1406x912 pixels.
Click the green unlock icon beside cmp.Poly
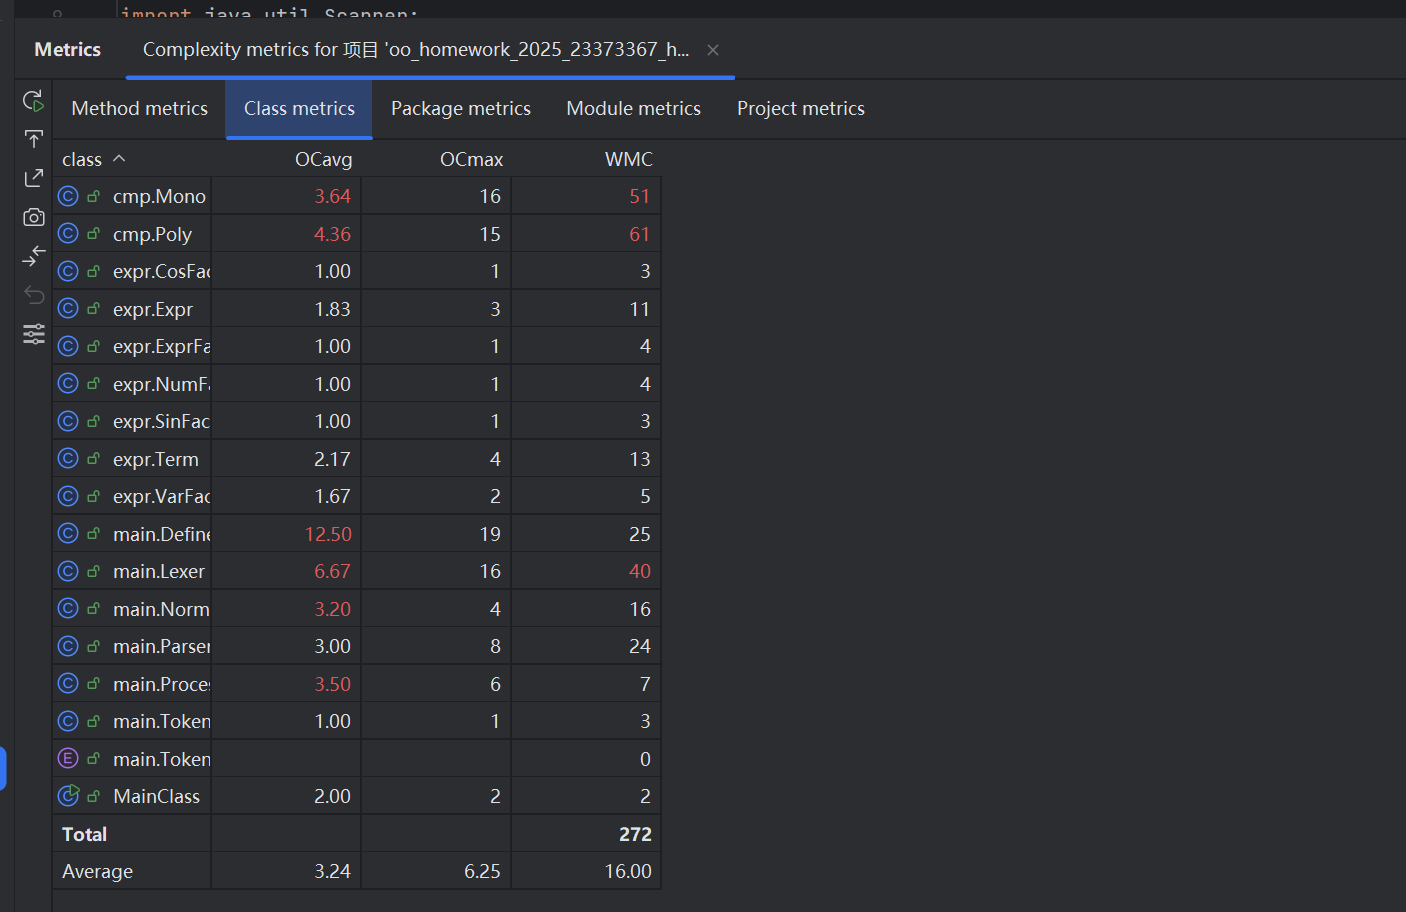pyautogui.click(x=94, y=234)
